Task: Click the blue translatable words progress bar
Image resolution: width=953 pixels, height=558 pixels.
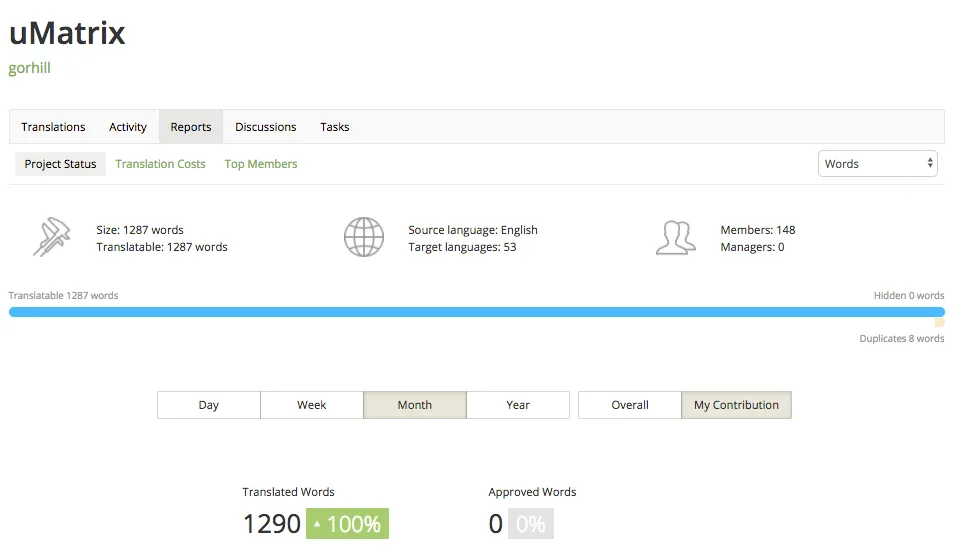Action: (476, 312)
